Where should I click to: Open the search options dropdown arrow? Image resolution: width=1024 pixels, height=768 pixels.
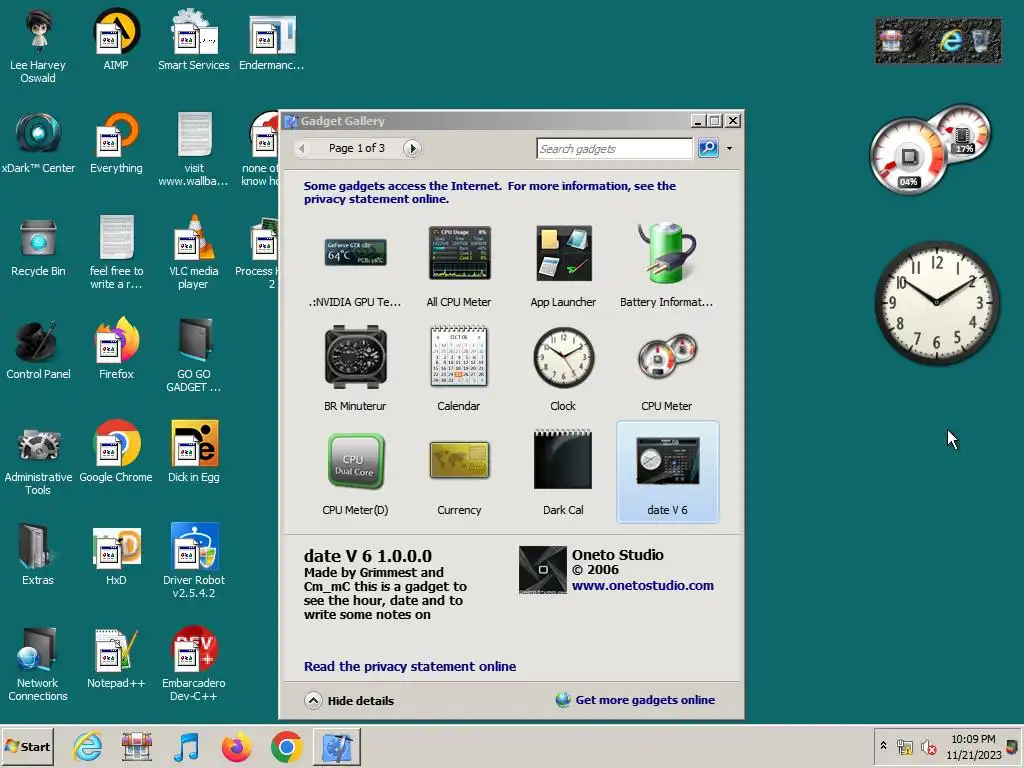(729, 148)
